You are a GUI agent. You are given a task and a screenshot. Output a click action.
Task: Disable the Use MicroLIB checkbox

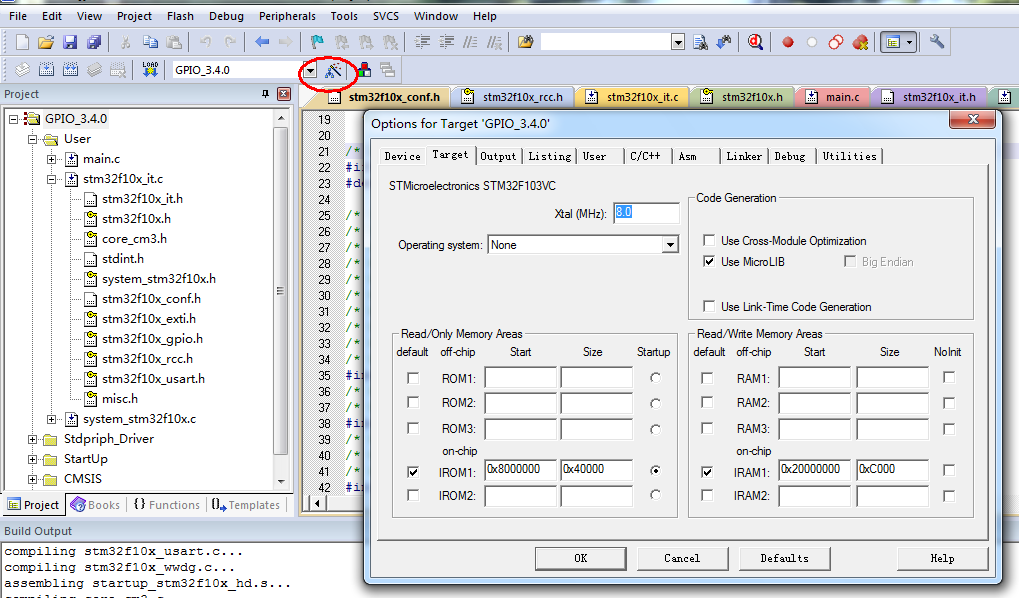[709, 261]
